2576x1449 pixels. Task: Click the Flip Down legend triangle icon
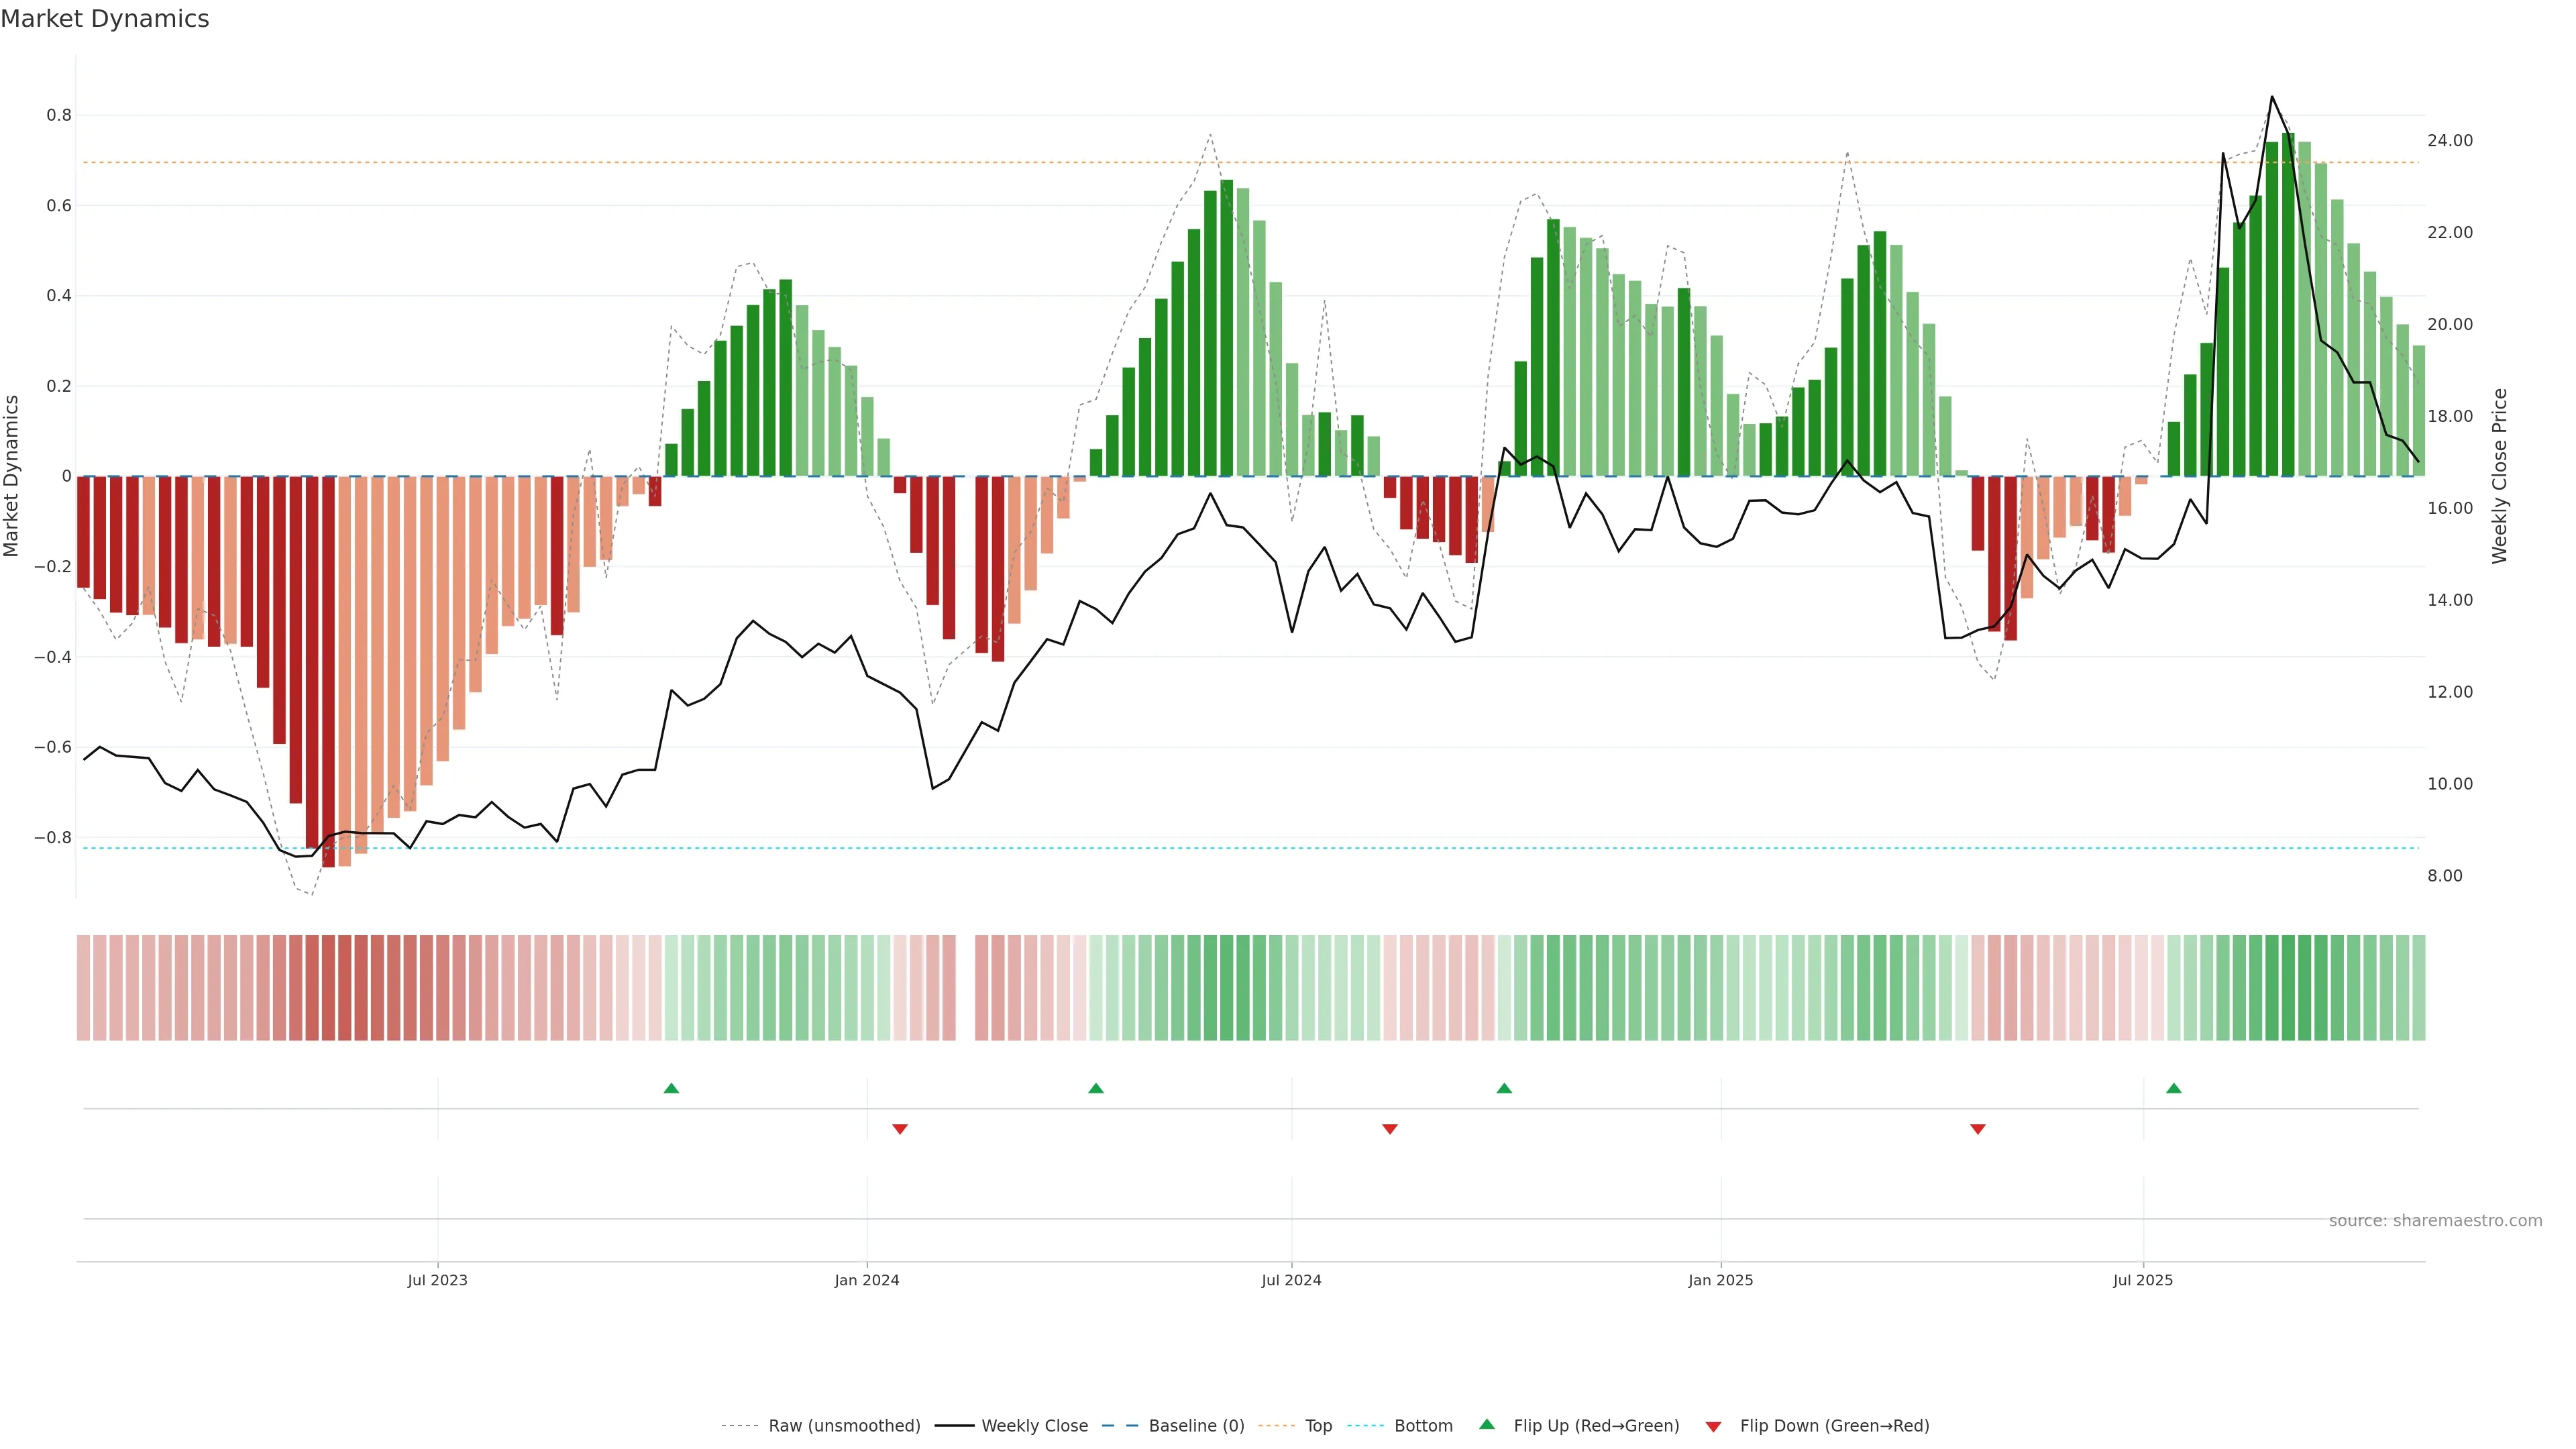pyautogui.click(x=1713, y=1426)
